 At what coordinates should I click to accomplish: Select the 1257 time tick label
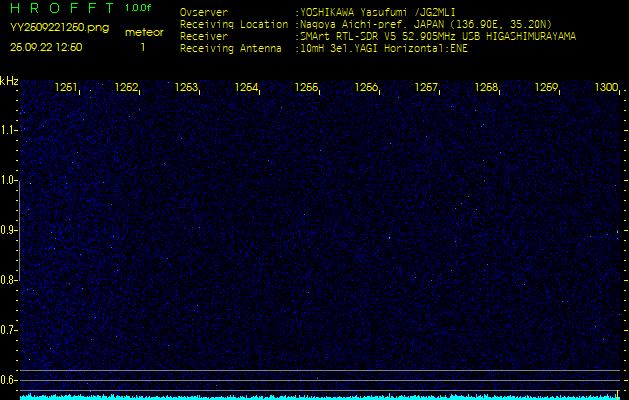[x=427, y=88]
